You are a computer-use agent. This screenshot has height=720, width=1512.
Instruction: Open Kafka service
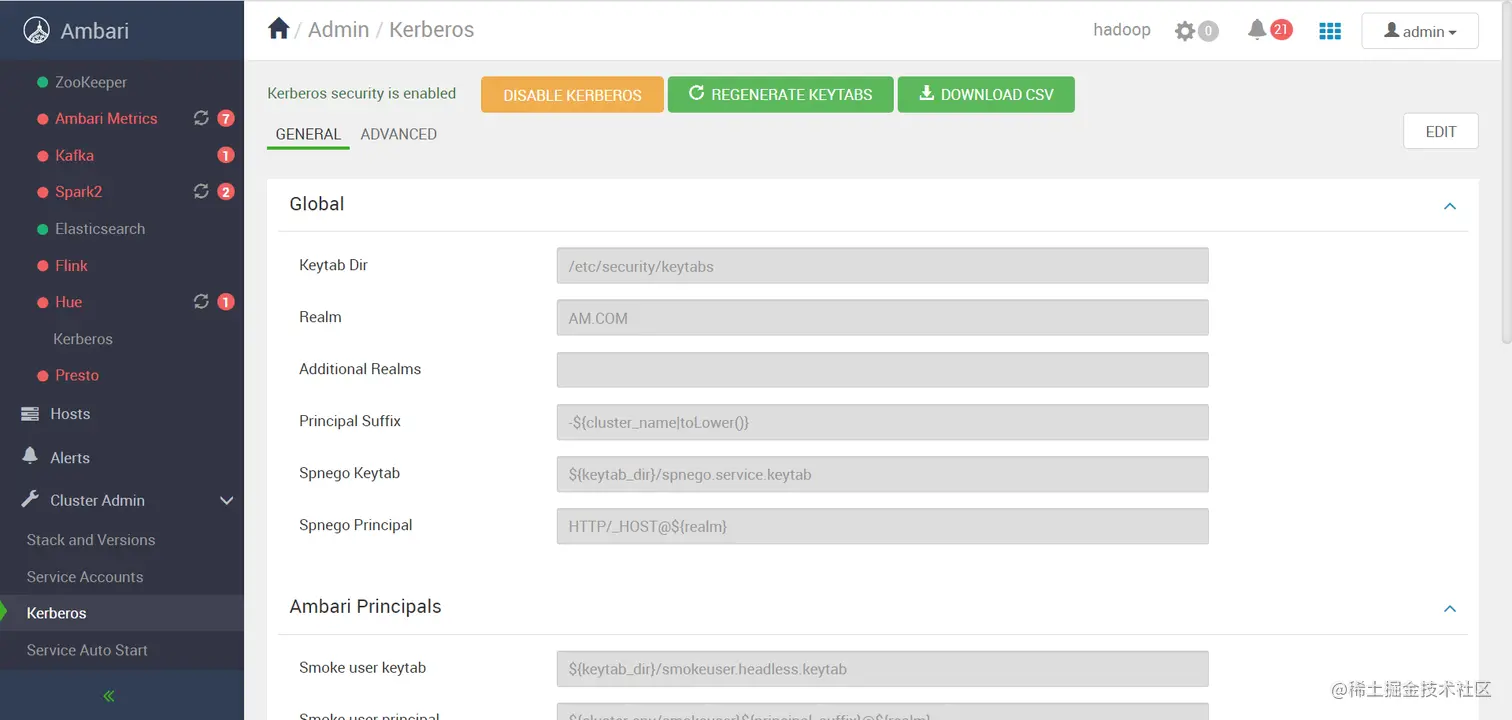[74, 155]
